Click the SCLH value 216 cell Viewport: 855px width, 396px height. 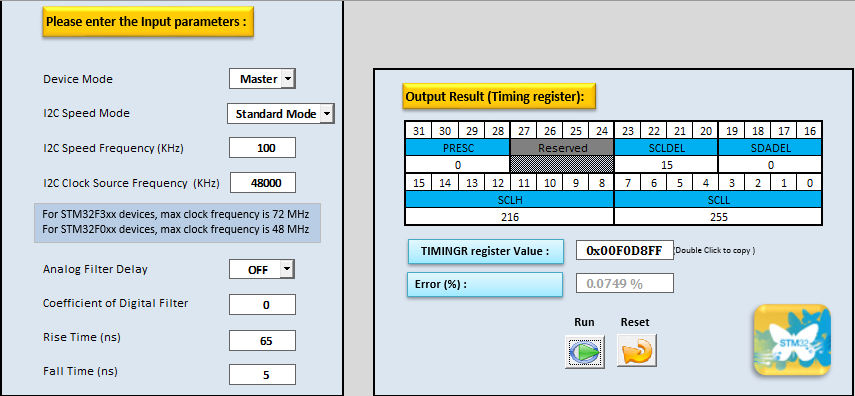click(510, 217)
